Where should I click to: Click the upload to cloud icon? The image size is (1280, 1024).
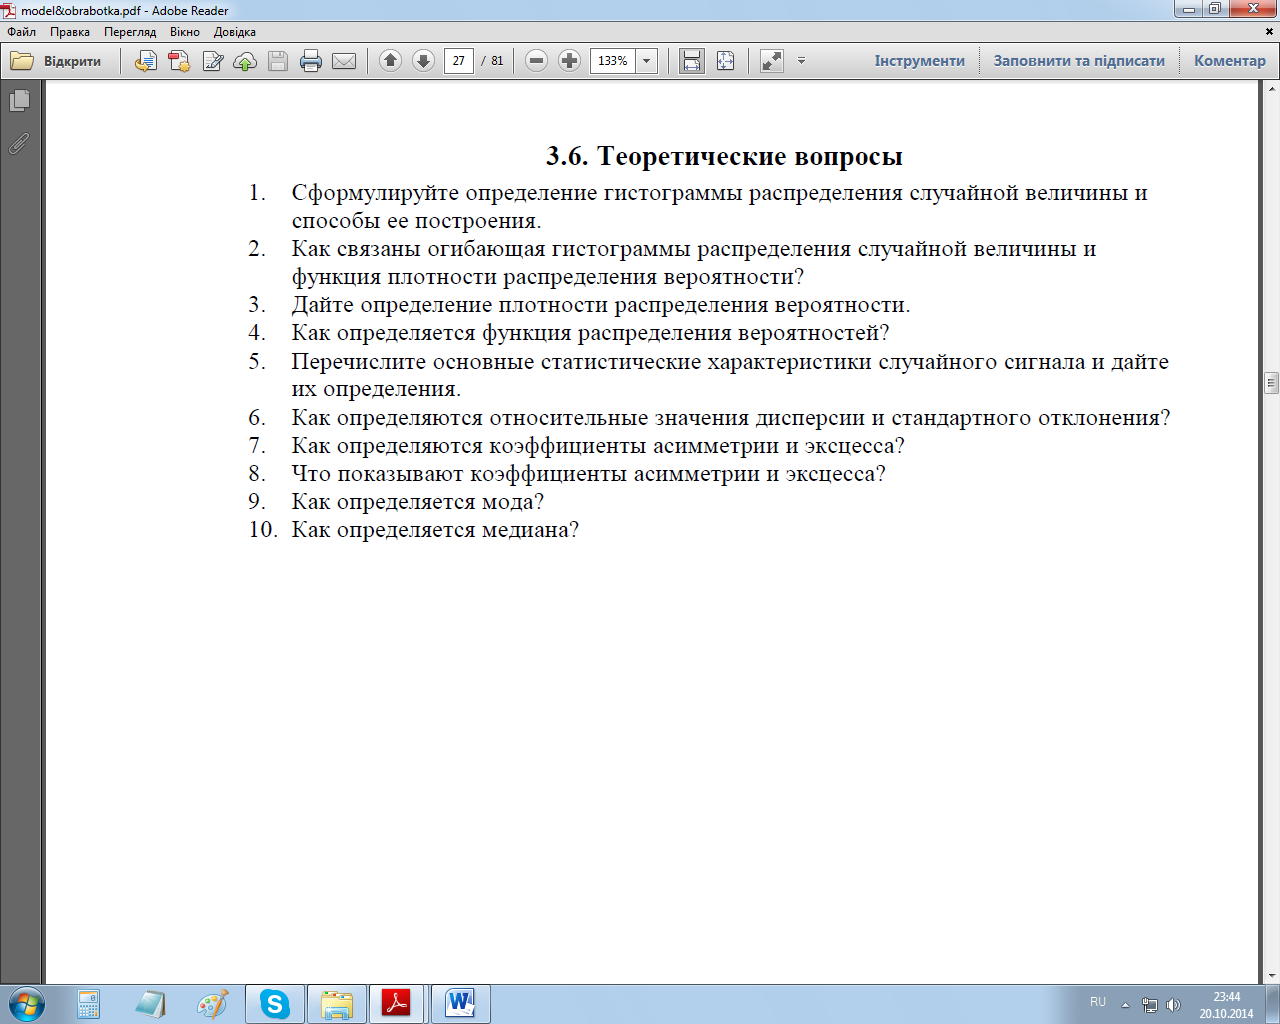click(245, 61)
